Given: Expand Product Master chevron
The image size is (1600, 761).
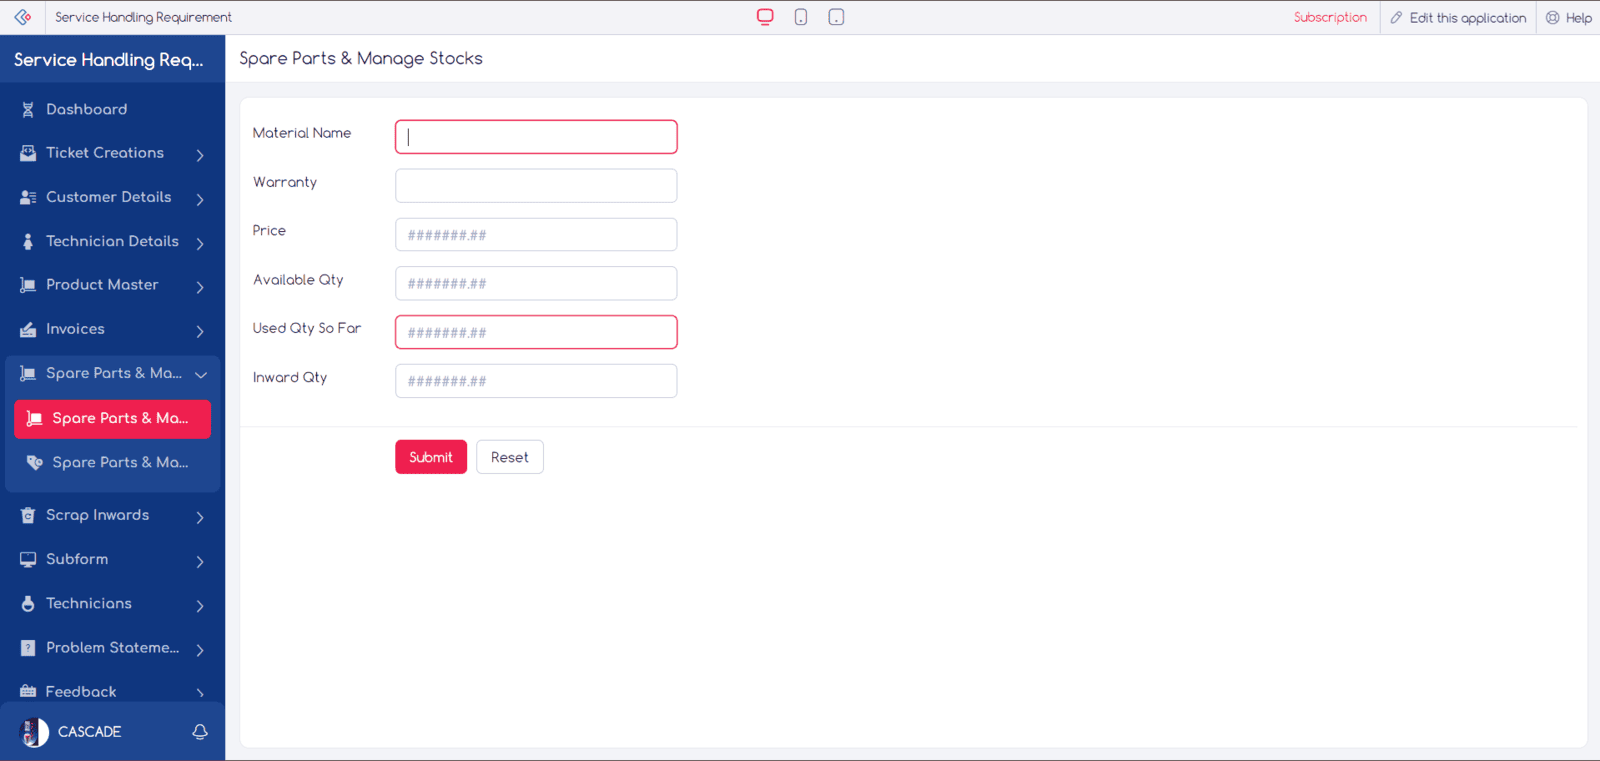Looking at the screenshot, I should pos(200,287).
